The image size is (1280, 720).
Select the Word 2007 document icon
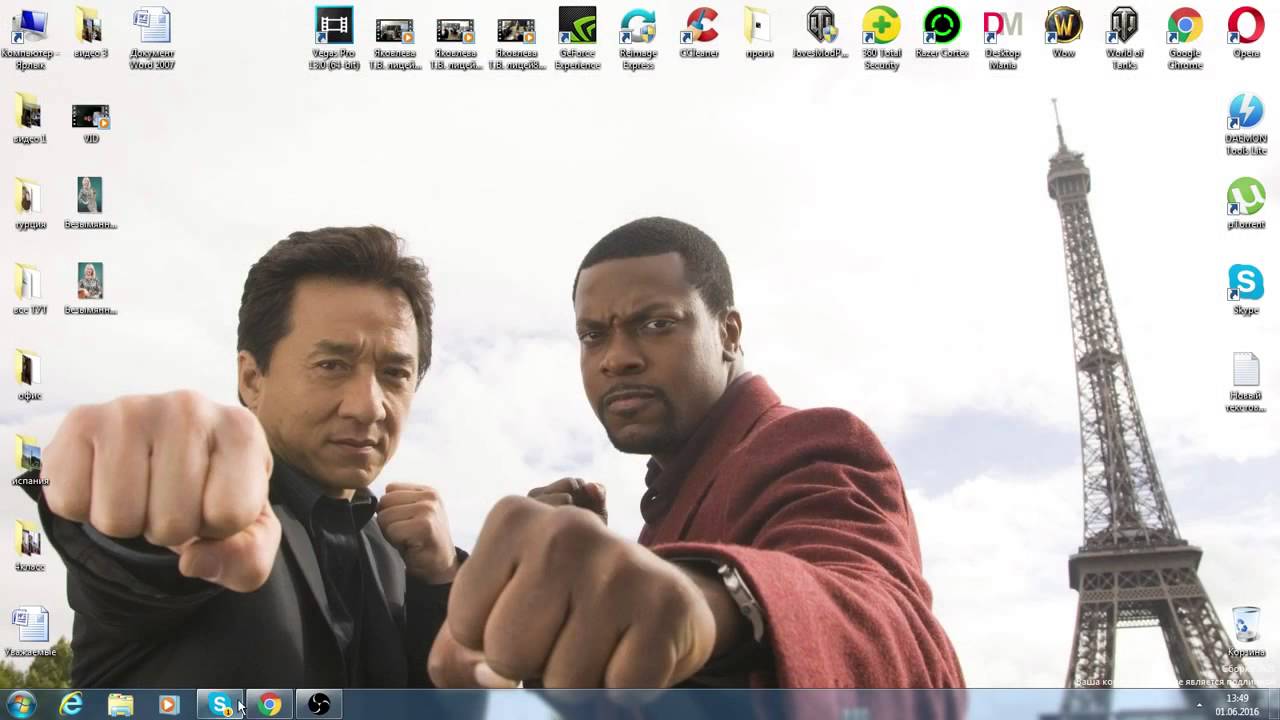click(x=152, y=39)
